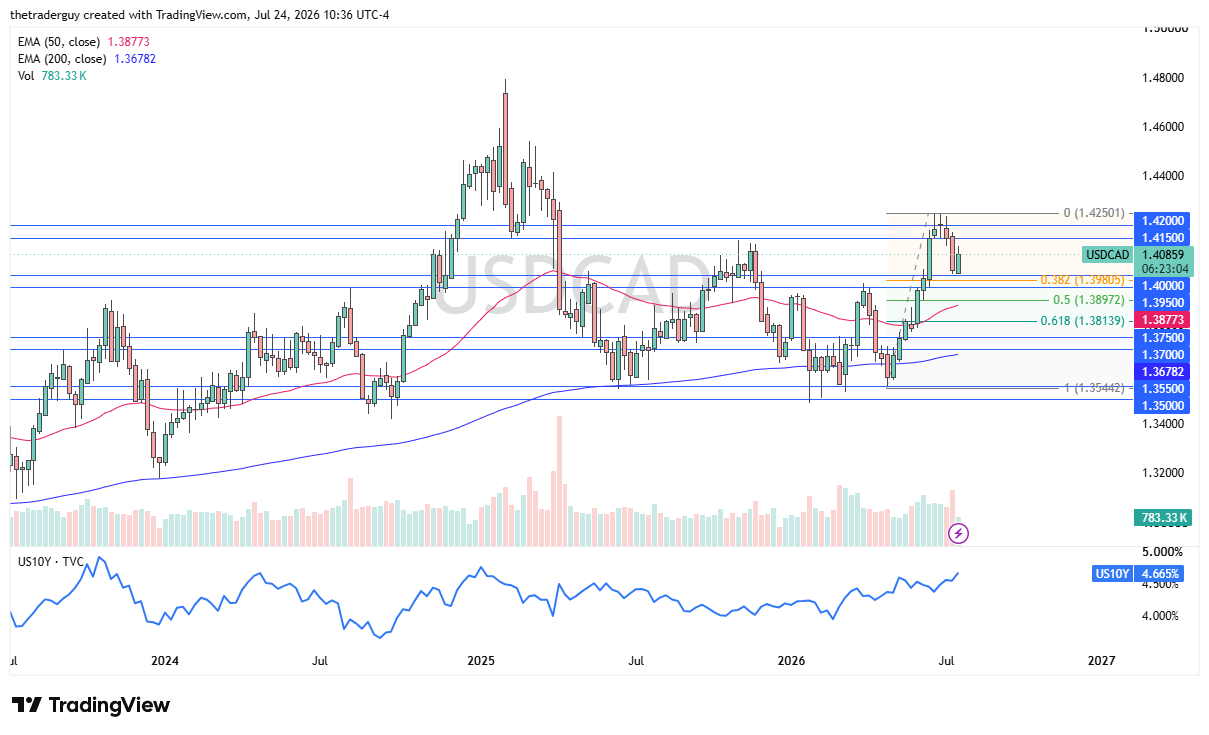Image resolution: width=1209 pixels, height=735 pixels.
Task: Select the 1 (1.35442) Fib label
Action: [x=1094, y=386]
